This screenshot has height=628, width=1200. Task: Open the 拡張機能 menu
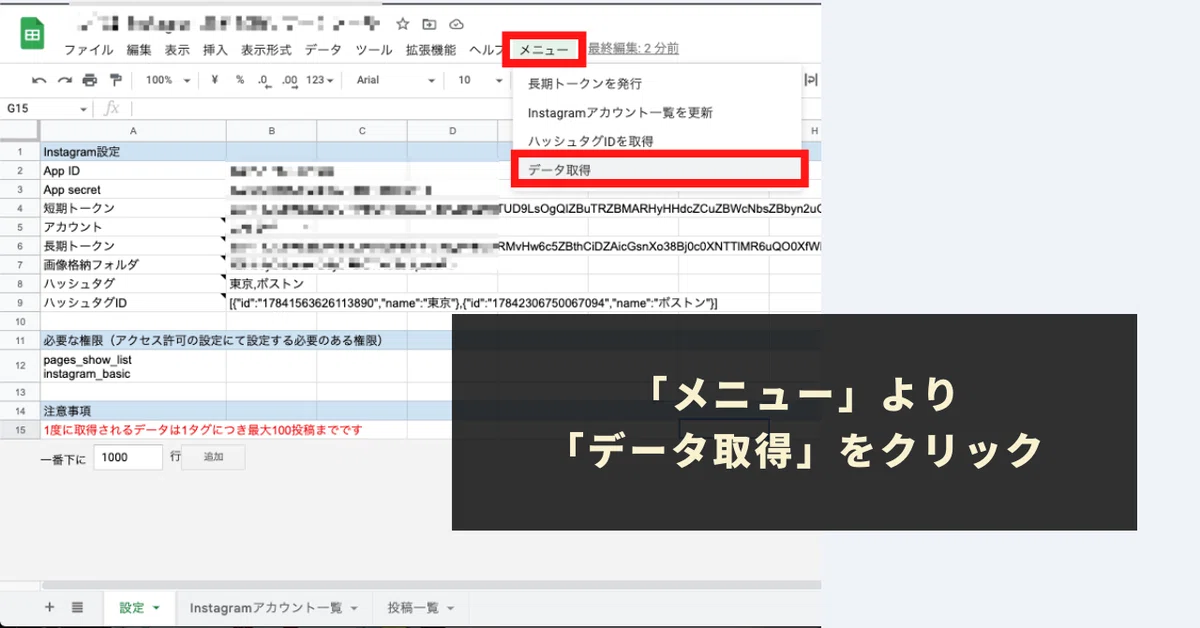point(431,49)
